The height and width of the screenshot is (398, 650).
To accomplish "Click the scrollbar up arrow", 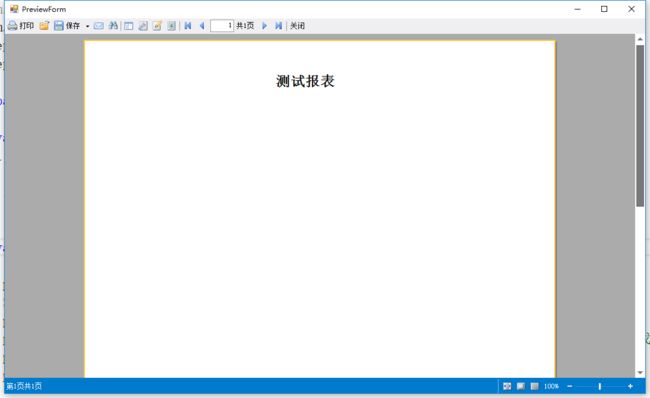I will pyautogui.click(x=640, y=39).
